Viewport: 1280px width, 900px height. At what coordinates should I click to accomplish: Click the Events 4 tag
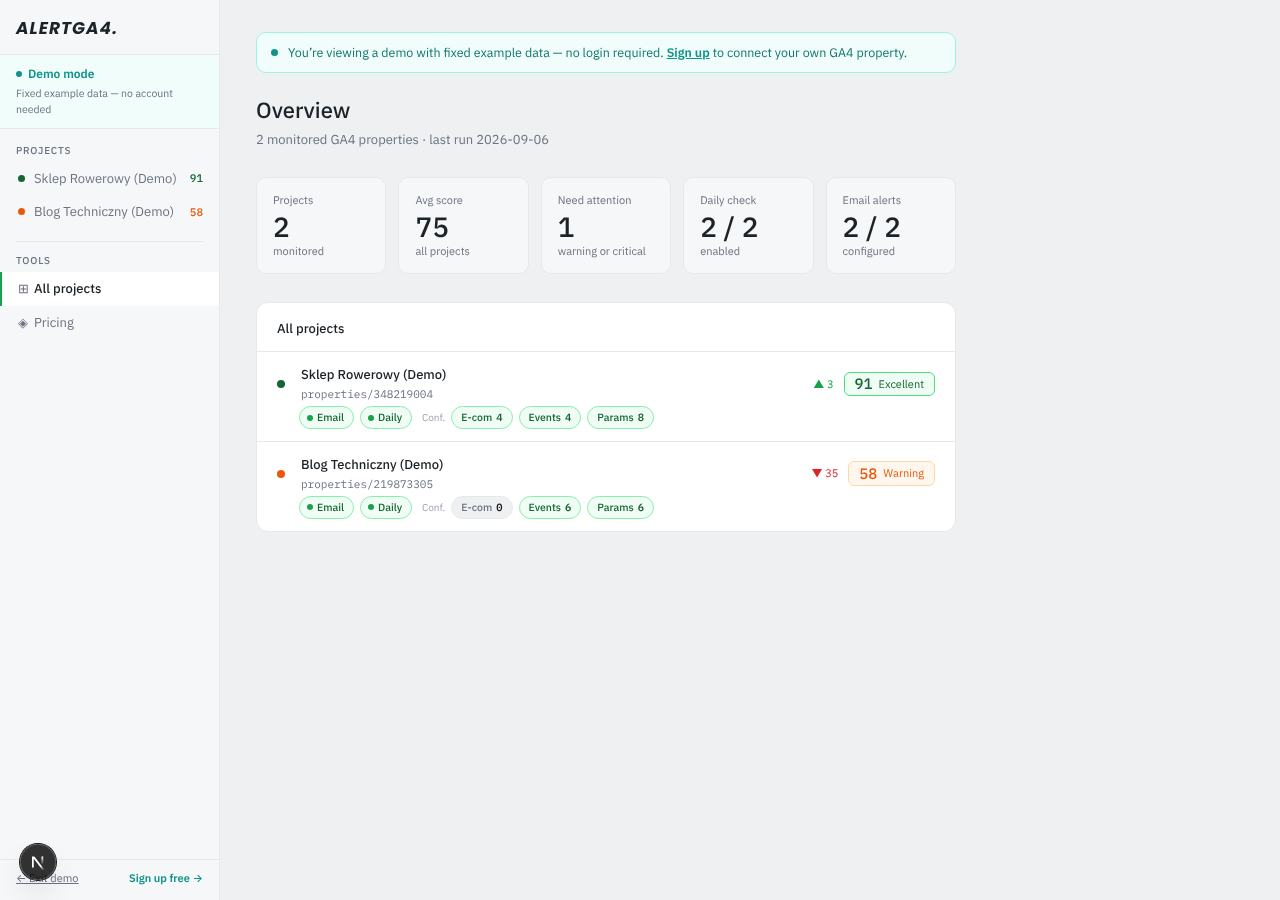pyautogui.click(x=550, y=418)
